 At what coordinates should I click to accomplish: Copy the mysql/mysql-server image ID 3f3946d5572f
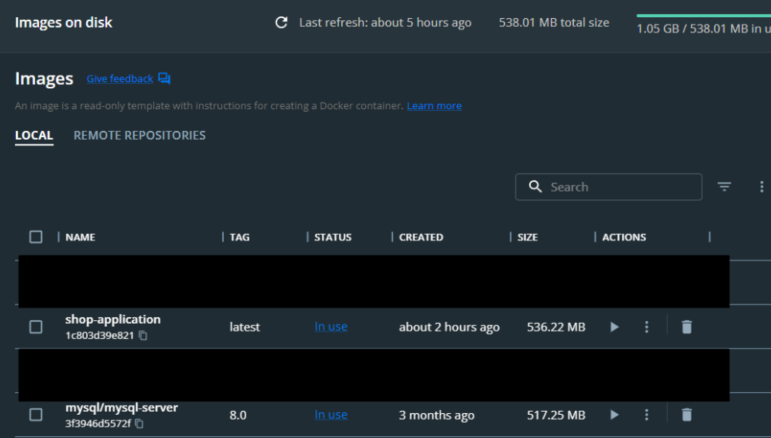(140, 423)
